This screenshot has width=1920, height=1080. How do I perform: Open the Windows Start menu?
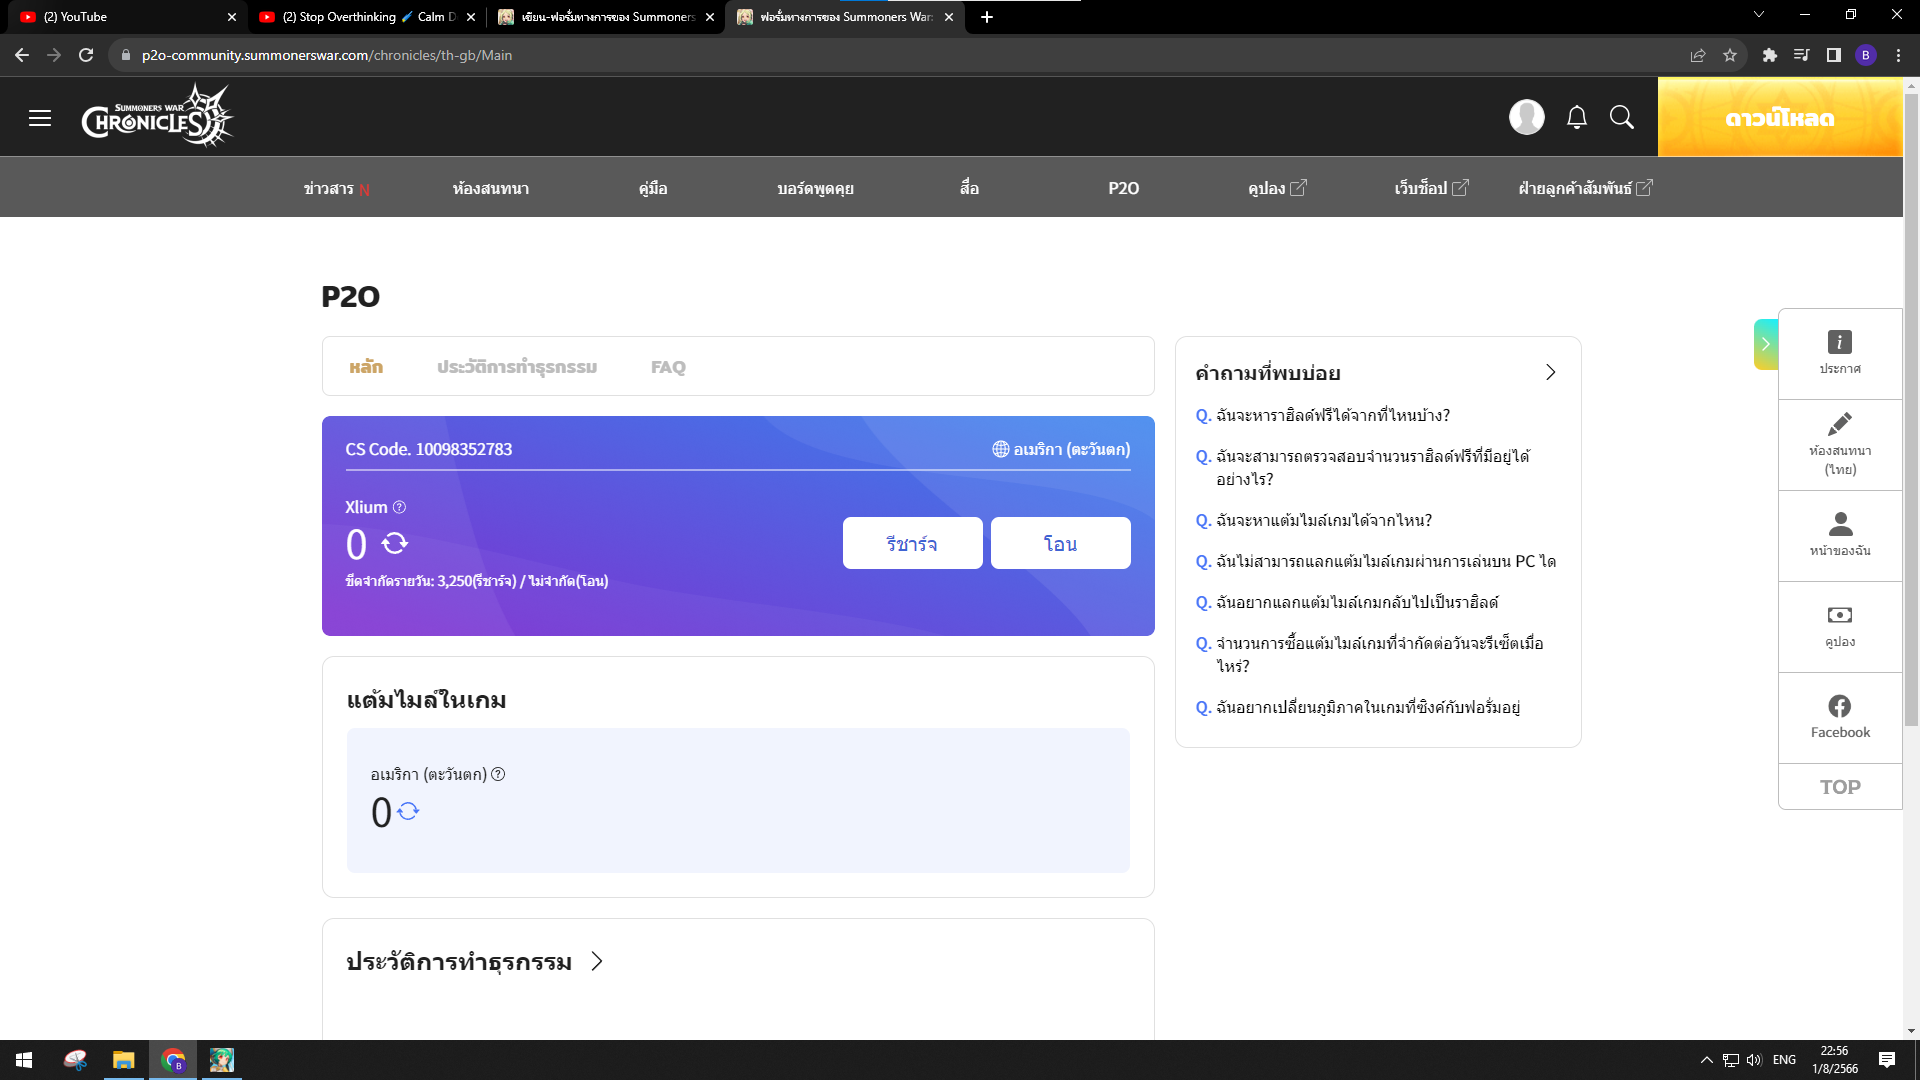[24, 1060]
